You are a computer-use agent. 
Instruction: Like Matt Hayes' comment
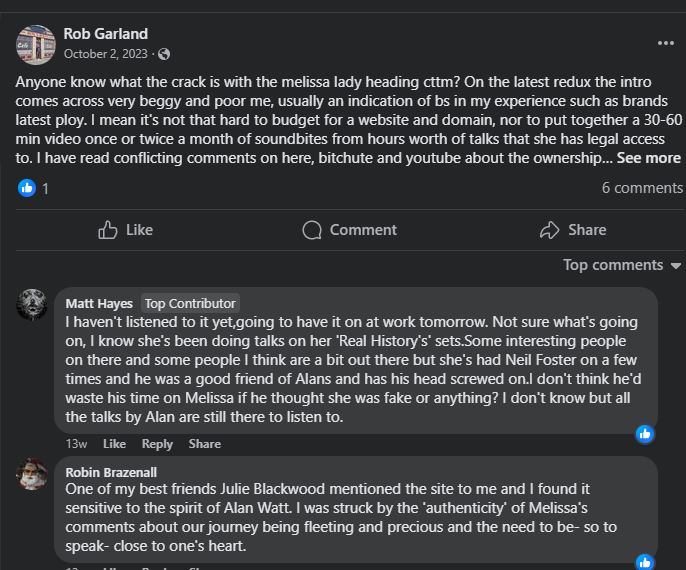[x=114, y=444]
